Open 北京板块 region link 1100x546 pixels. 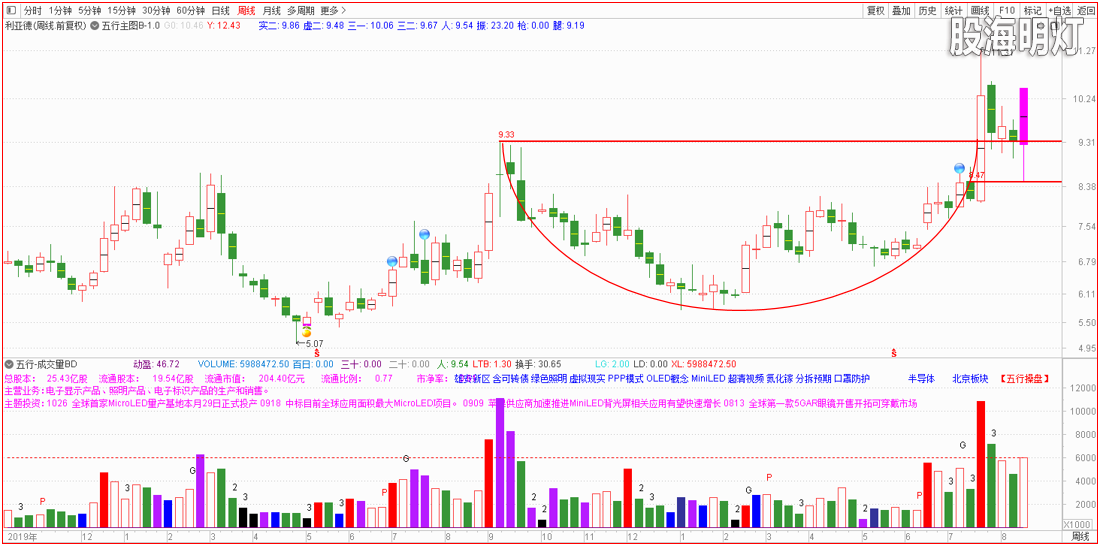point(970,379)
